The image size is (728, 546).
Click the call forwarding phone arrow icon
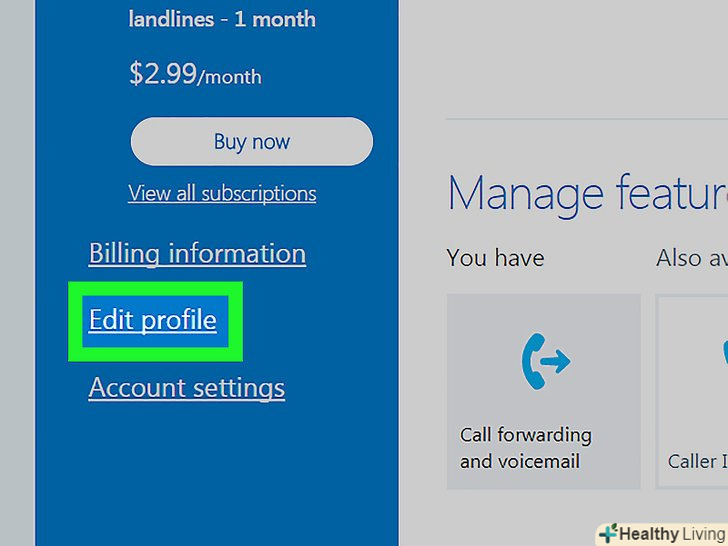click(545, 361)
